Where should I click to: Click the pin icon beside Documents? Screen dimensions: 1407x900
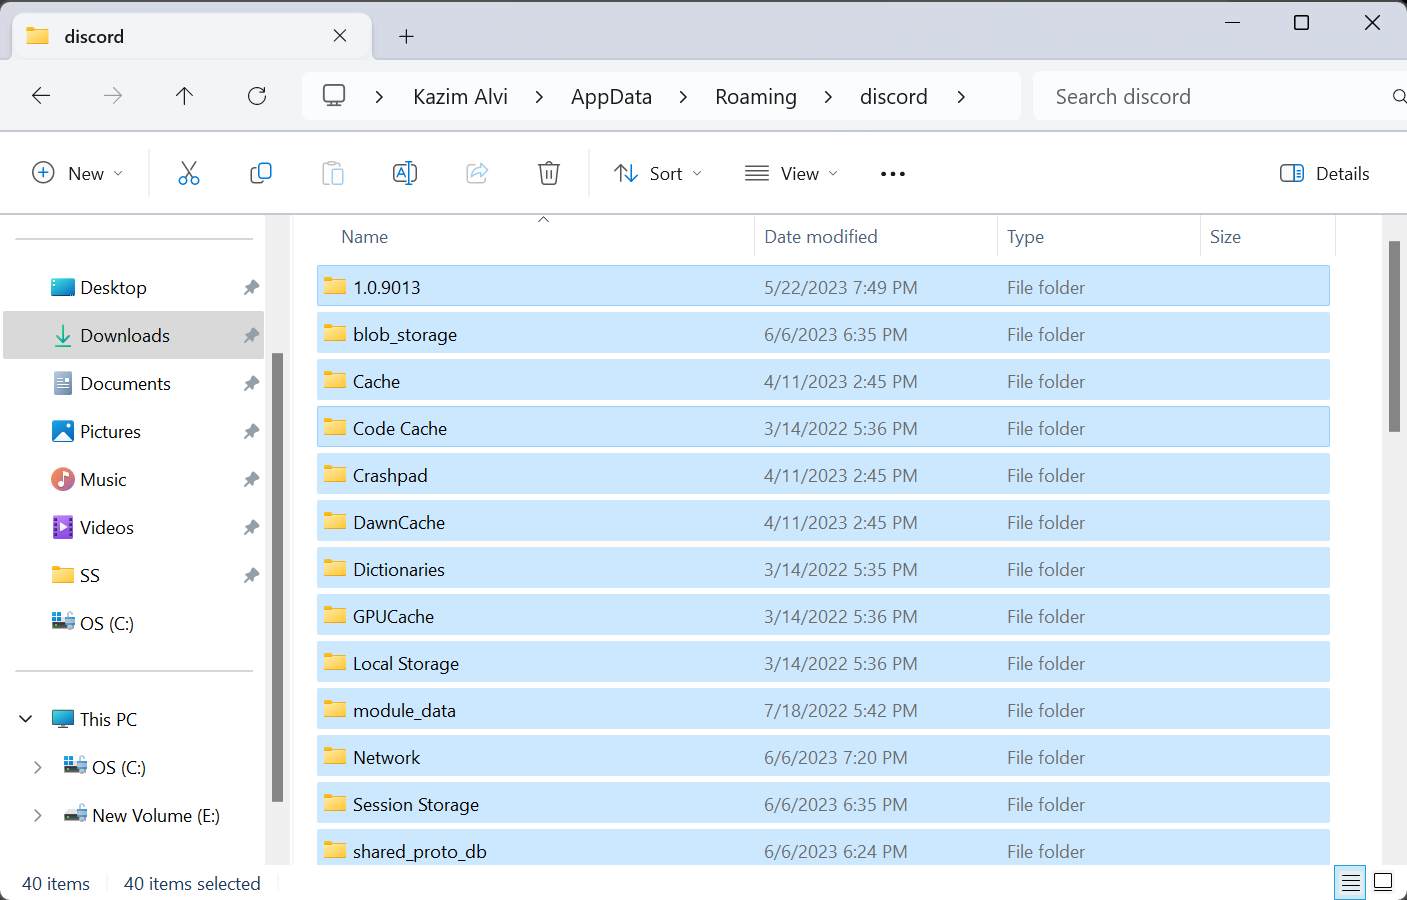click(x=251, y=384)
